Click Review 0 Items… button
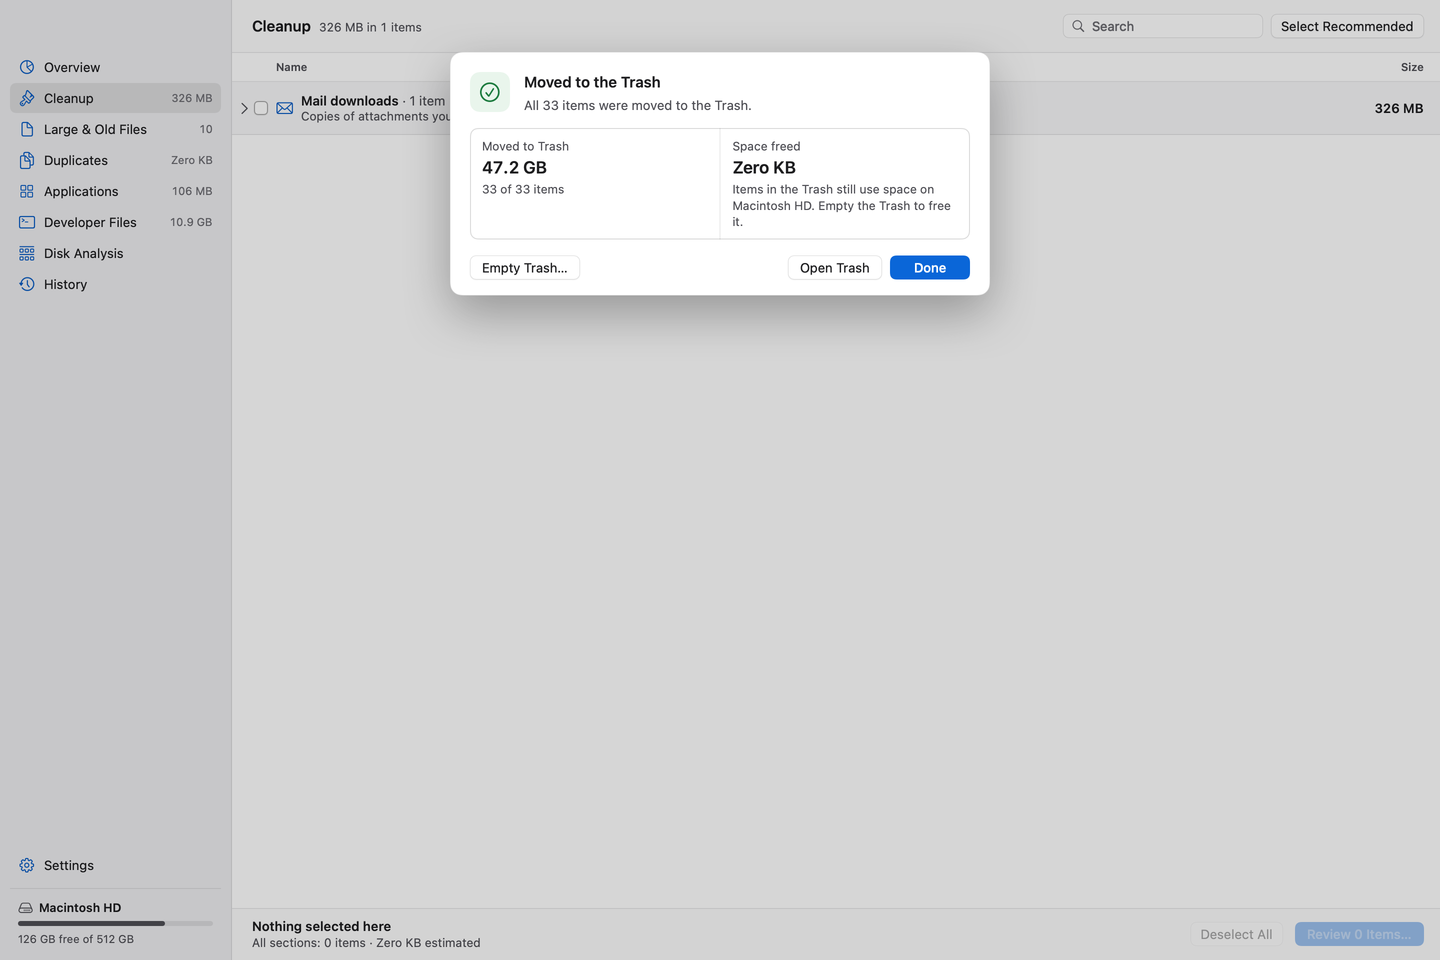Image resolution: width=1440 pixels, height=960 pixels. pyautogui.click(x=1359, y=934)
